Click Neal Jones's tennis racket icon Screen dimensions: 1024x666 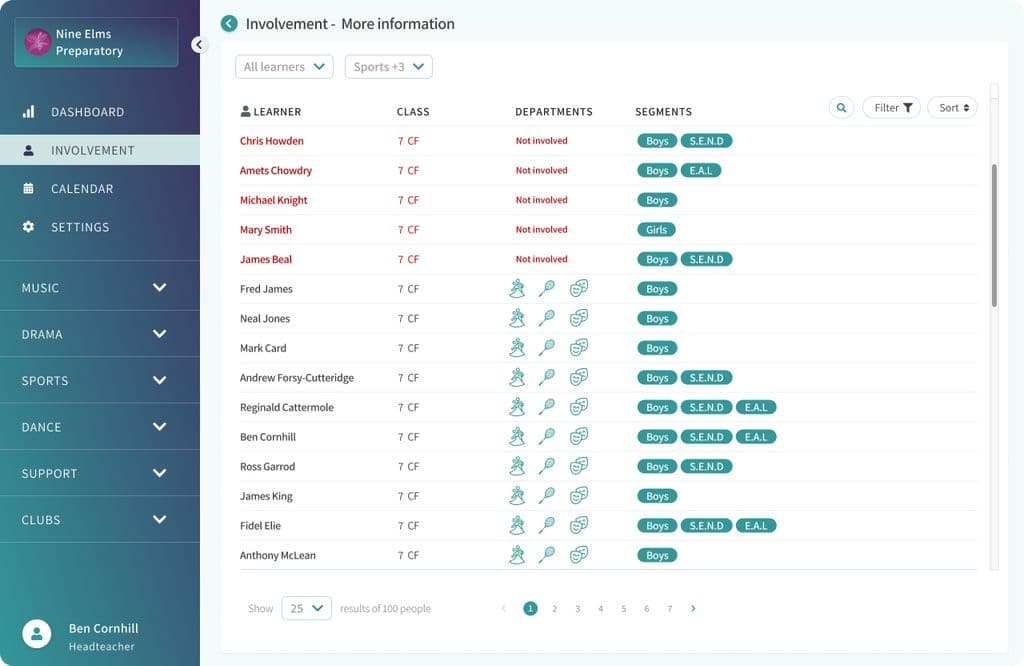pos(547,319)
